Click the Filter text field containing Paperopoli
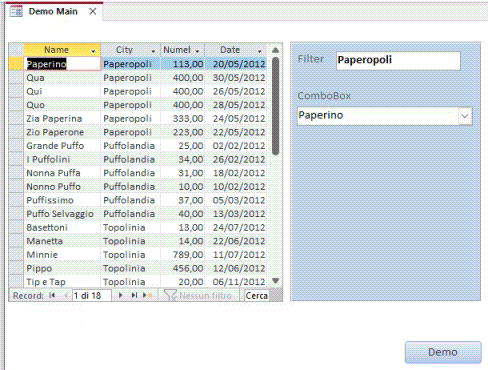488x370 pixels. (x=398, y=60)
